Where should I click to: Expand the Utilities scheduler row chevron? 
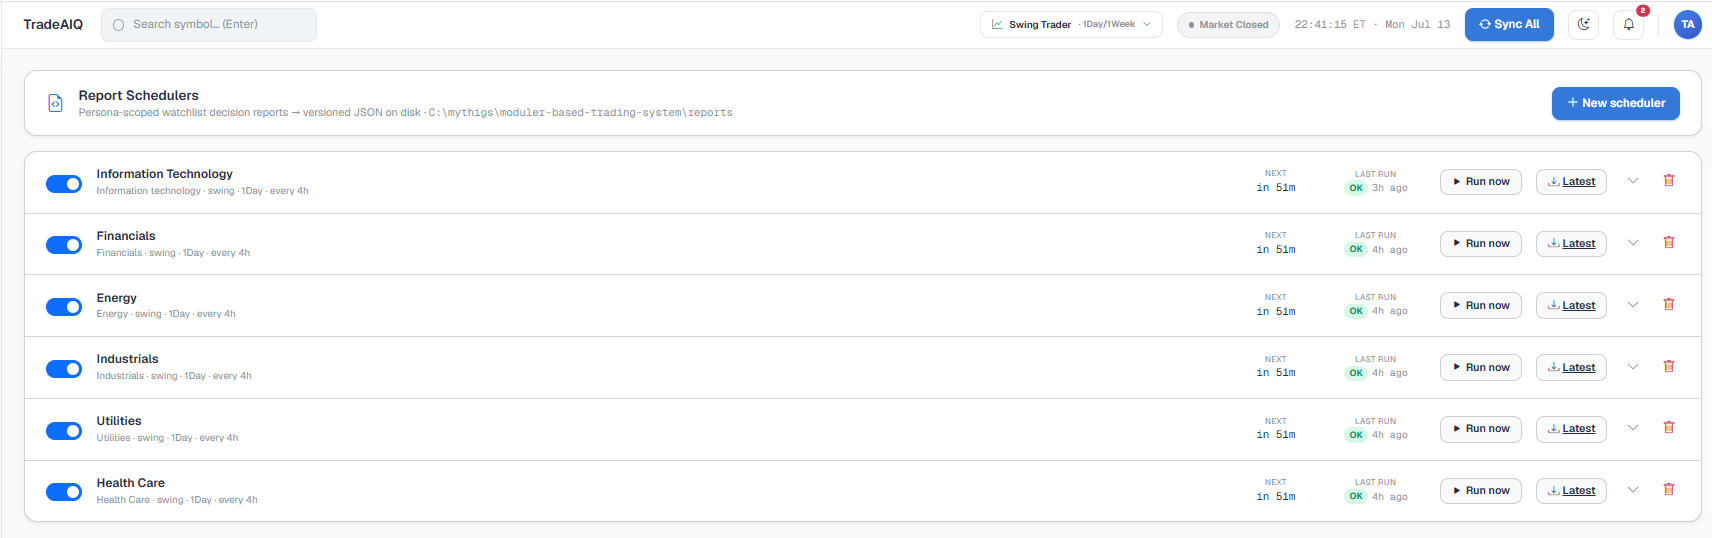[1633, 428]
